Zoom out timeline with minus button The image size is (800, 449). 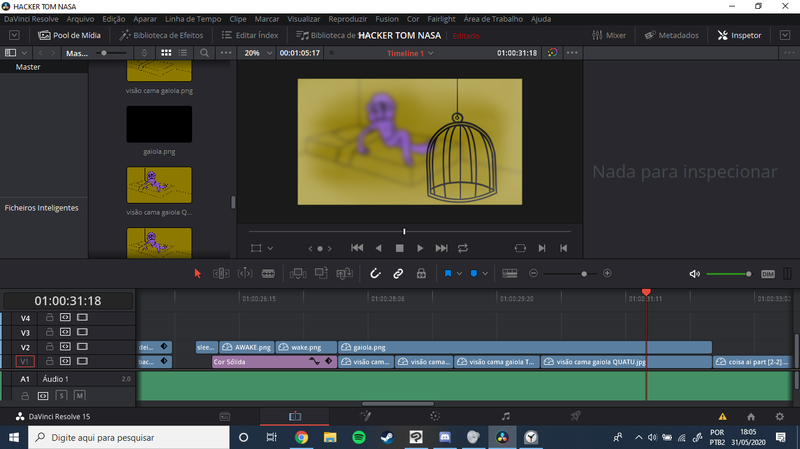click(x=533, y=273)
